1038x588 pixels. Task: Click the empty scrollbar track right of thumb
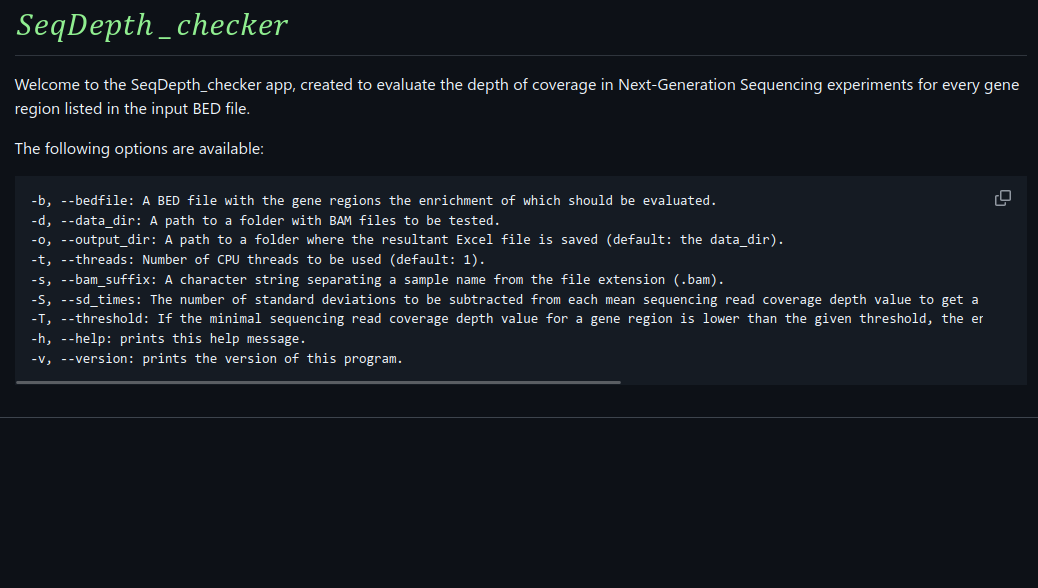[820, 382]
